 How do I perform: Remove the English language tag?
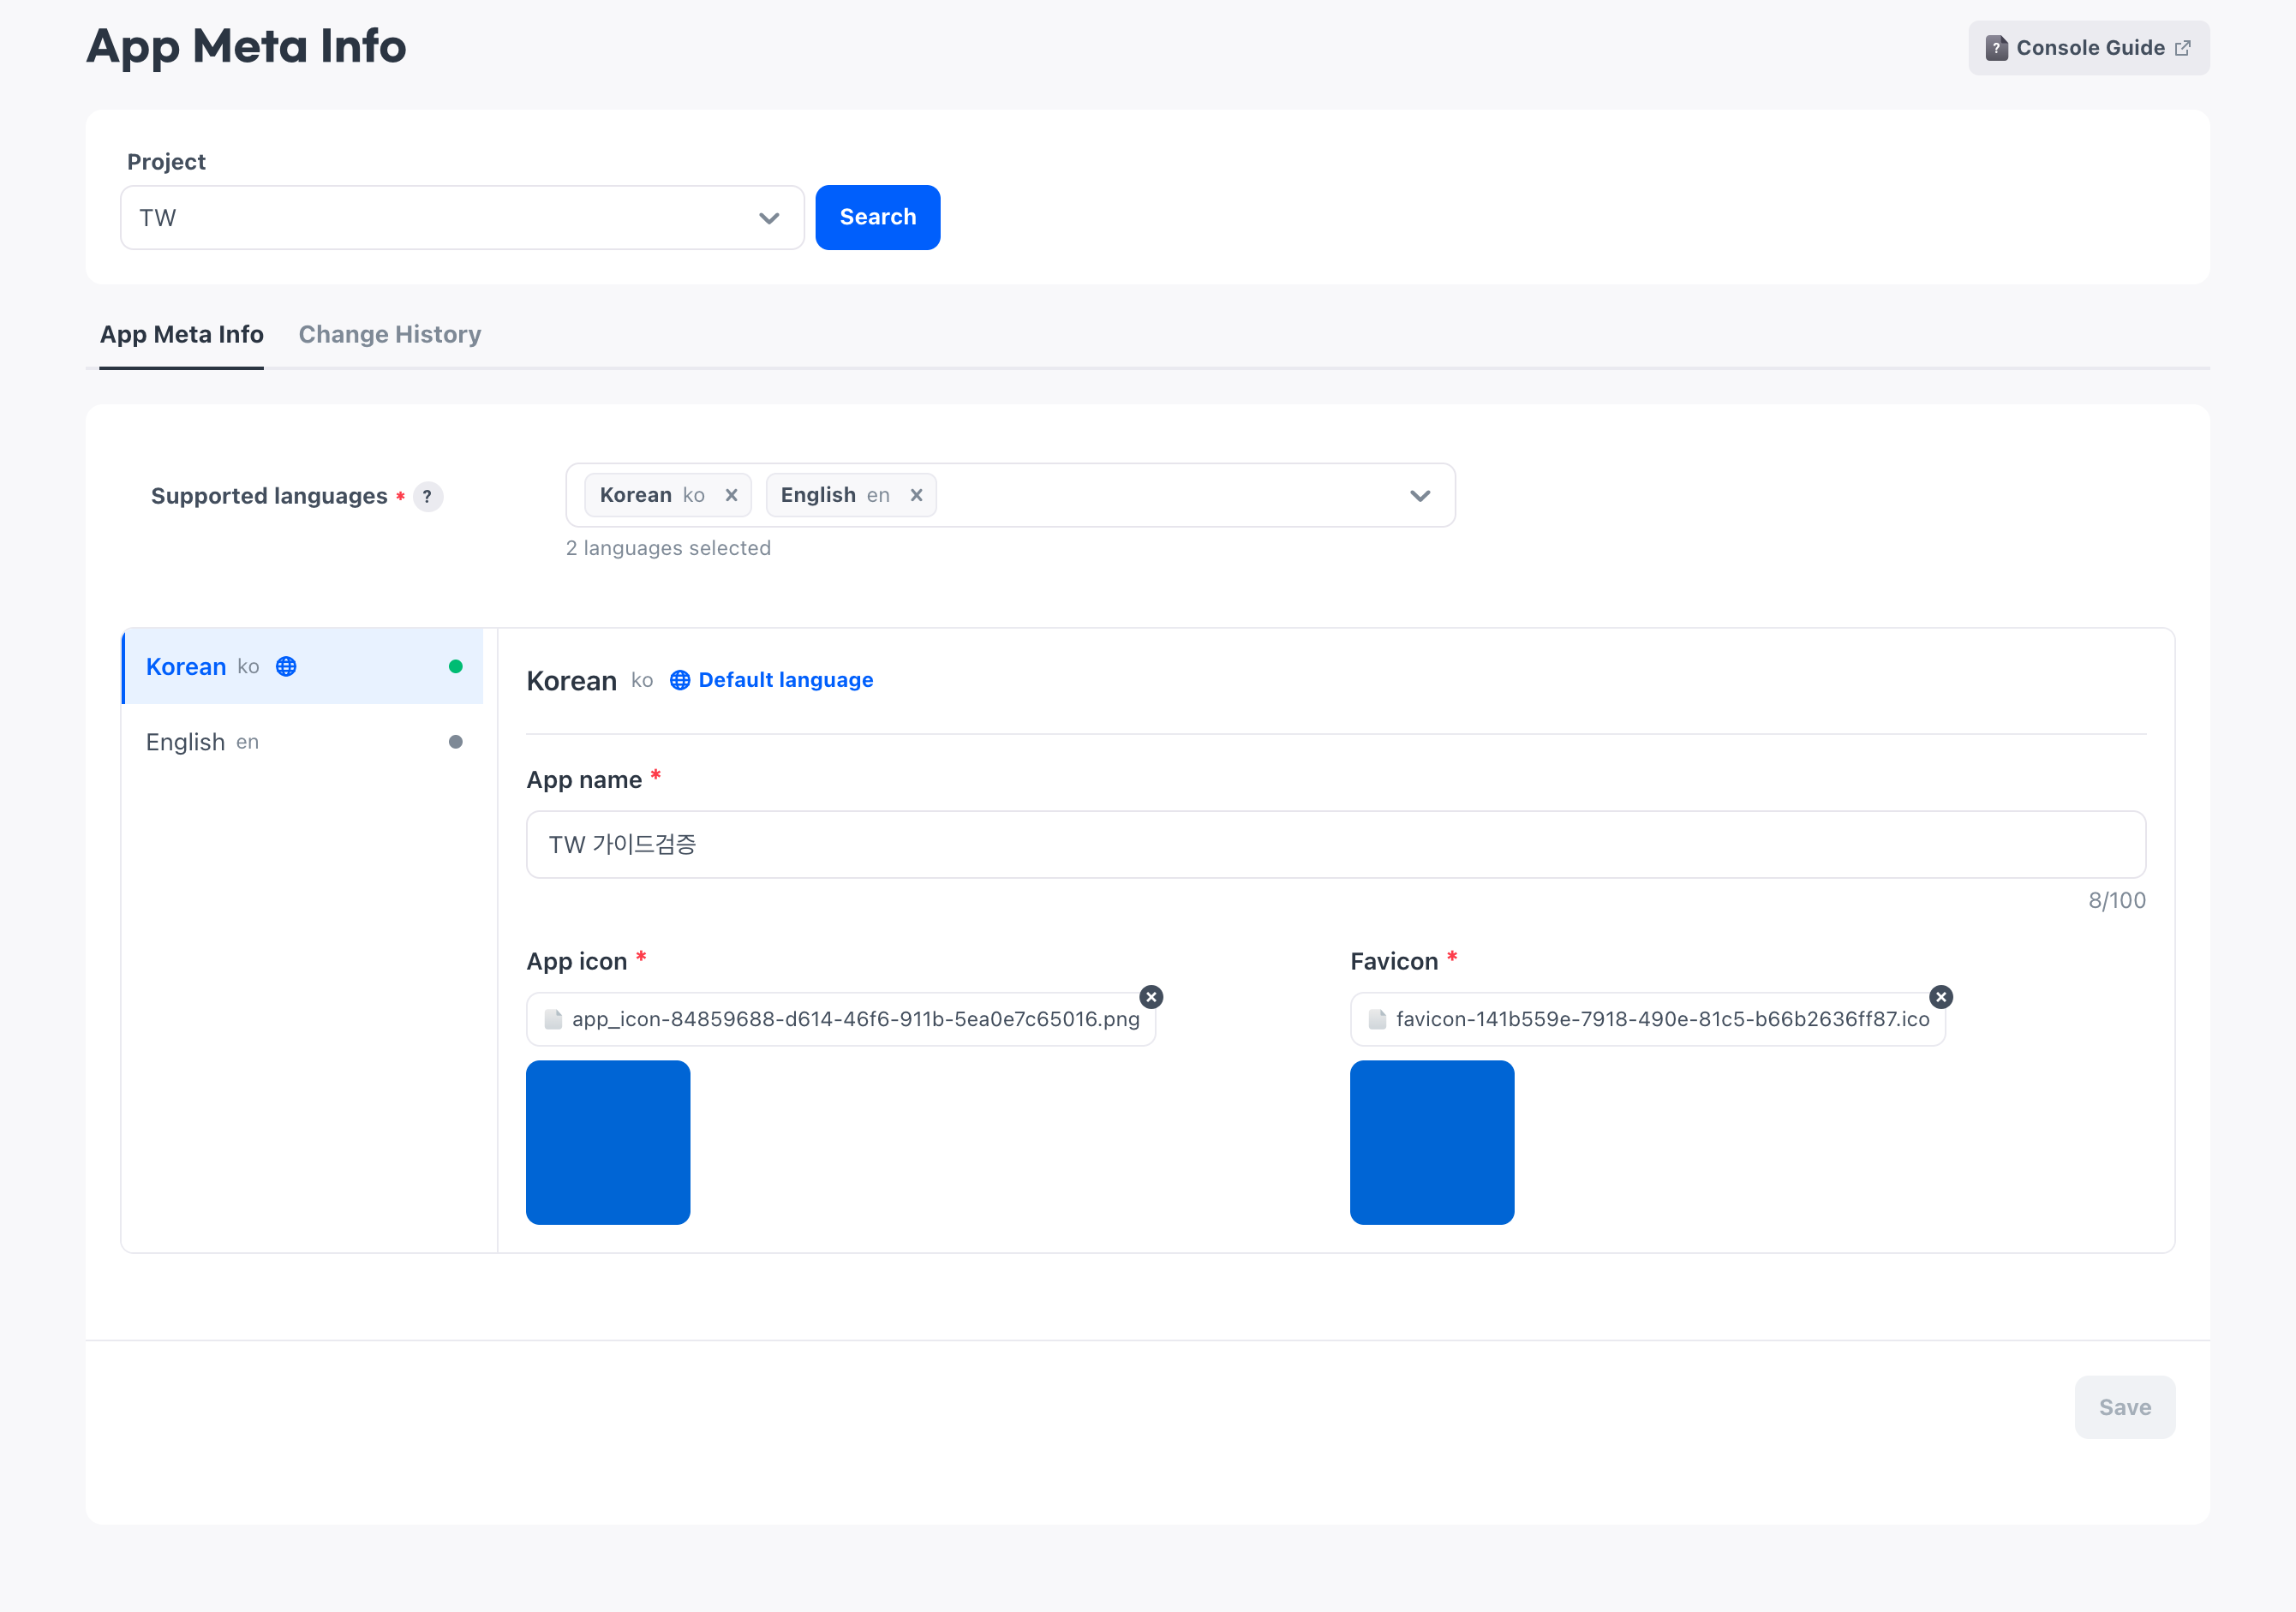click(916, 495)
